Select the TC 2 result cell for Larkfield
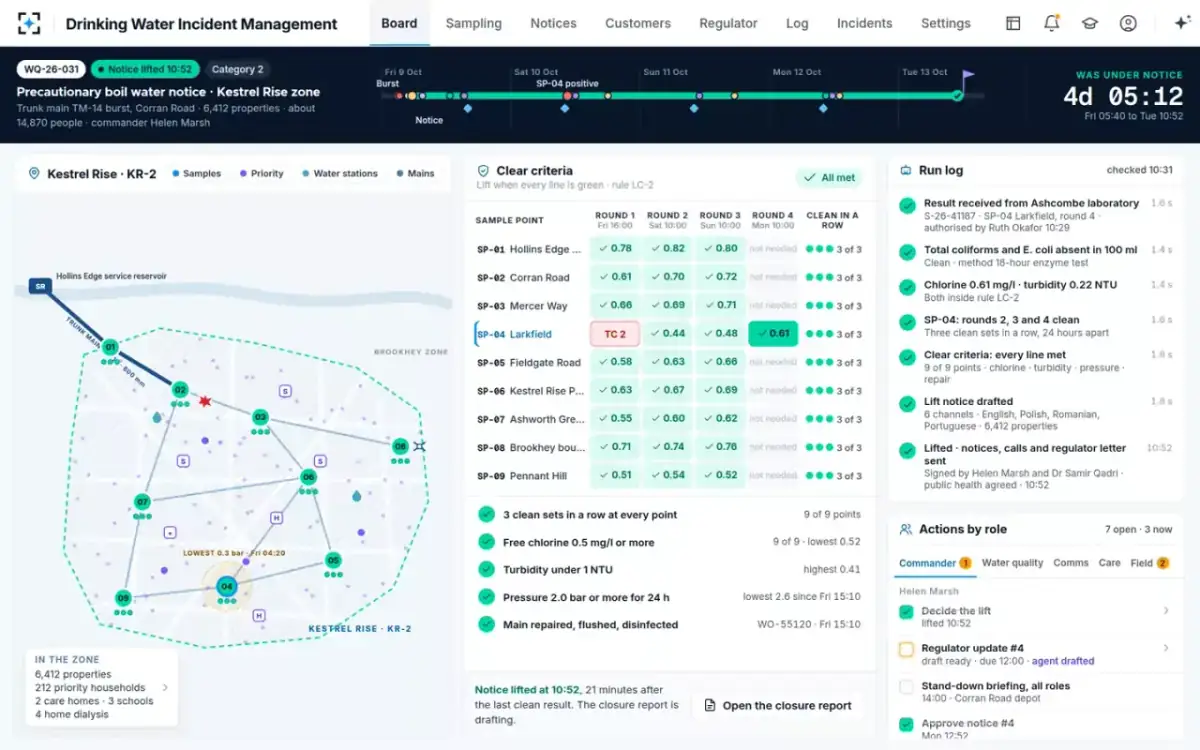1200x750 pixels. [x=615, y=334]
